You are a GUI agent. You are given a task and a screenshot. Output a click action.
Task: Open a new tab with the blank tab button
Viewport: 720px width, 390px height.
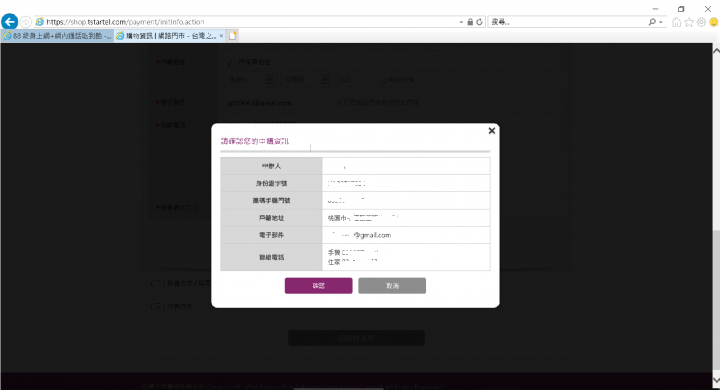[x=233, y=35]
